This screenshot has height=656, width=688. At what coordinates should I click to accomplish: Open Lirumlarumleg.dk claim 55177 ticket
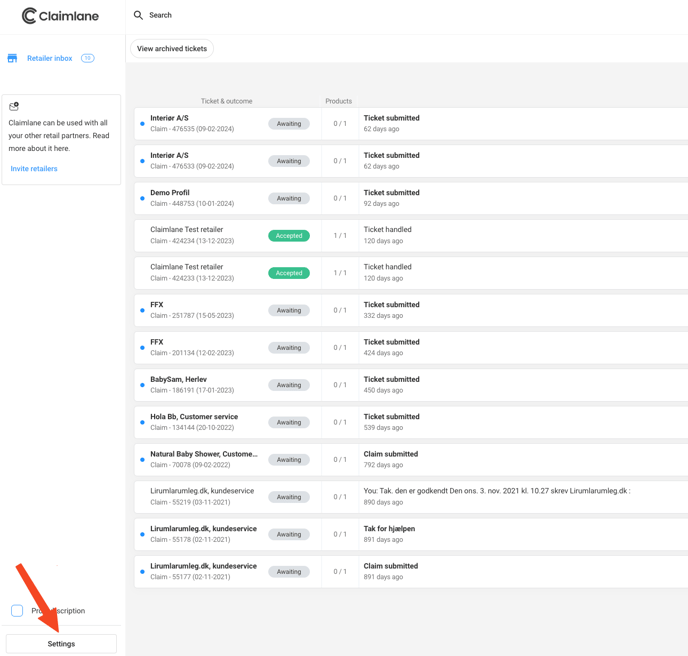411,571
